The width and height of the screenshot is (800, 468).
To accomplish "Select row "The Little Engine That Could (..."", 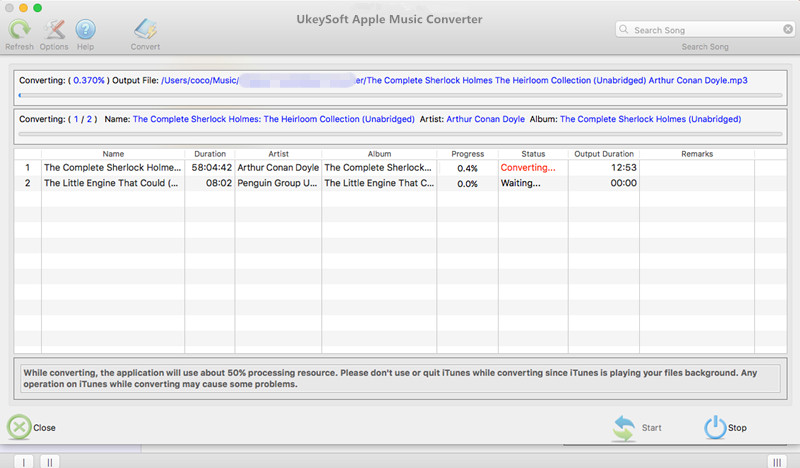I will (x=400, y=183).
